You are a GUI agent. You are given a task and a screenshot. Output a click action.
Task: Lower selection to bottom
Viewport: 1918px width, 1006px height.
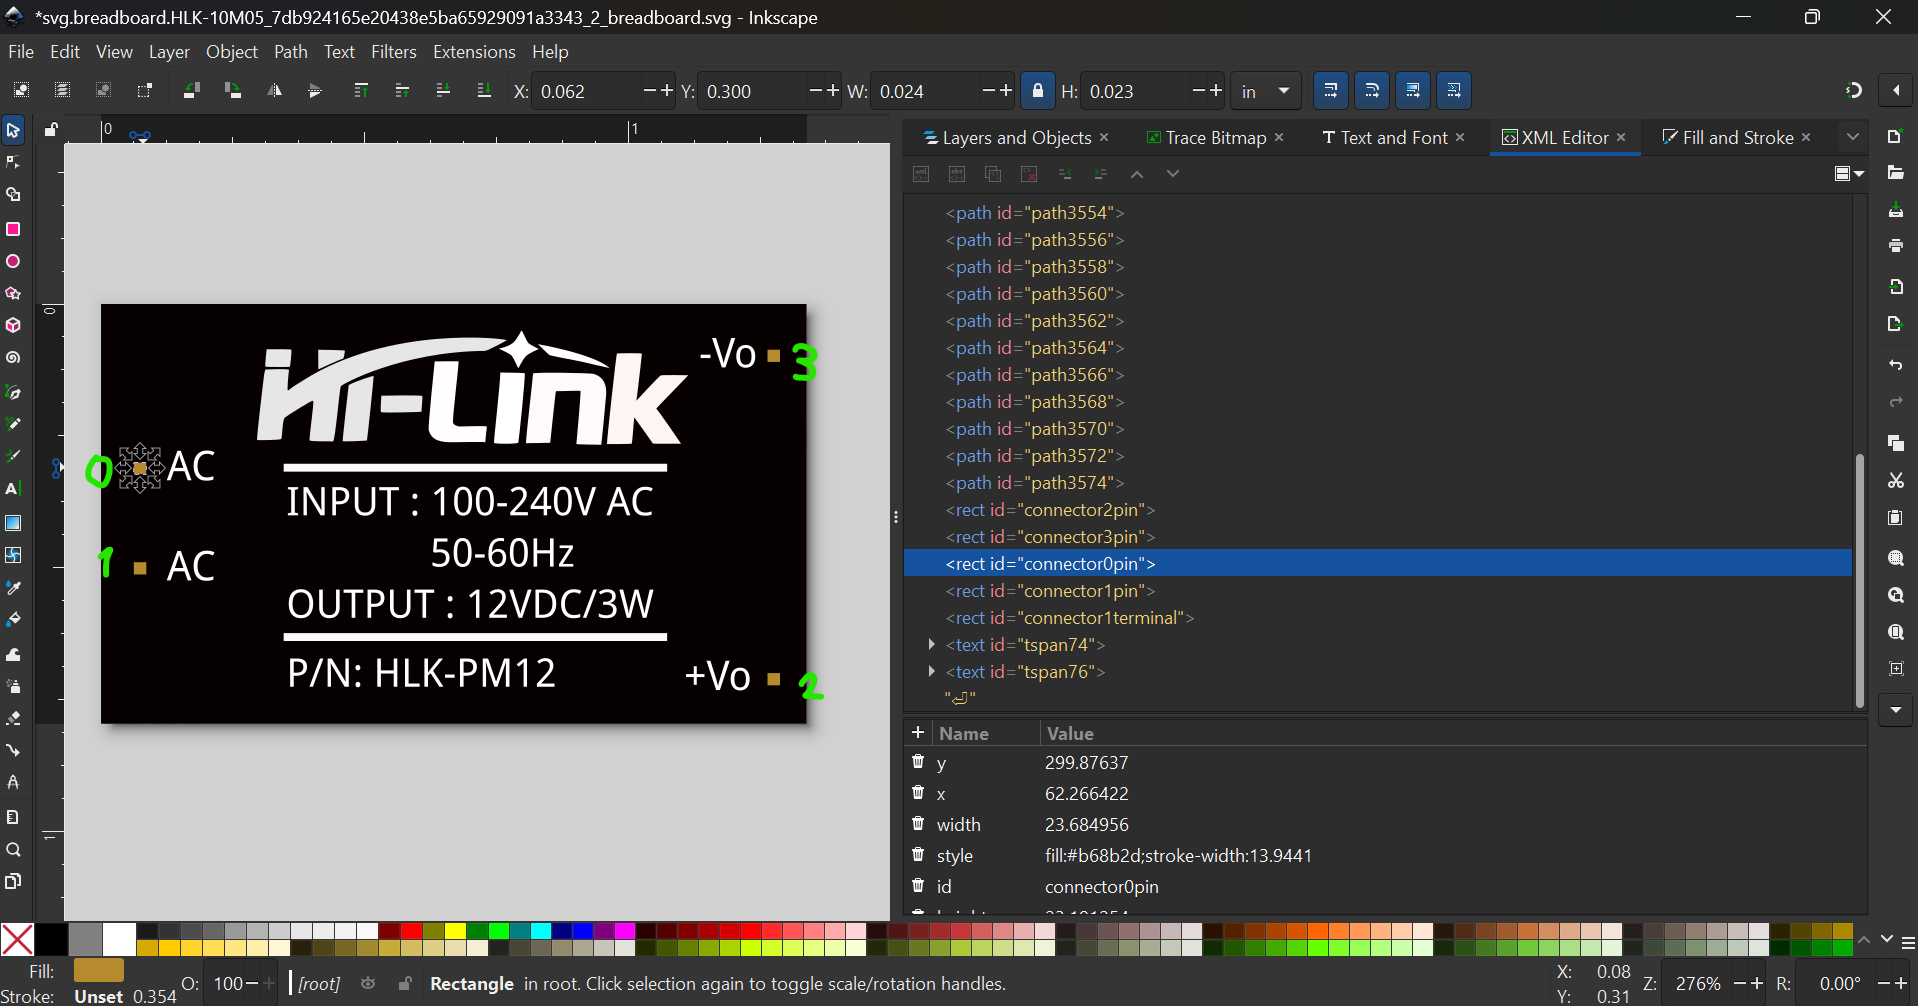(x=484, y=90)
